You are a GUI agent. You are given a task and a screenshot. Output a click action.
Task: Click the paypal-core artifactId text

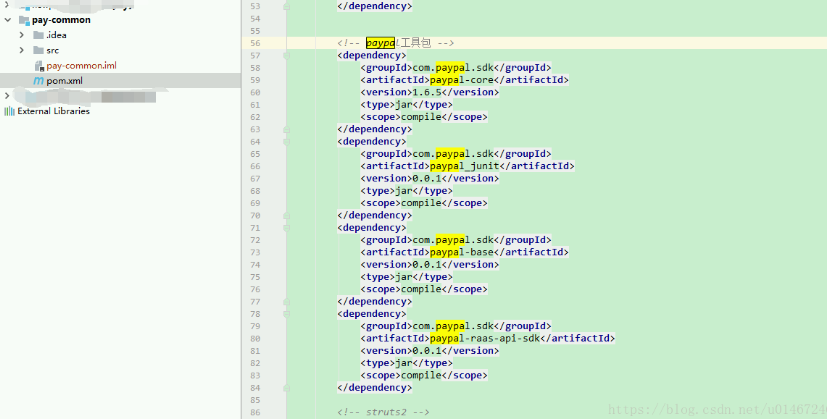(x=462, y=80)
